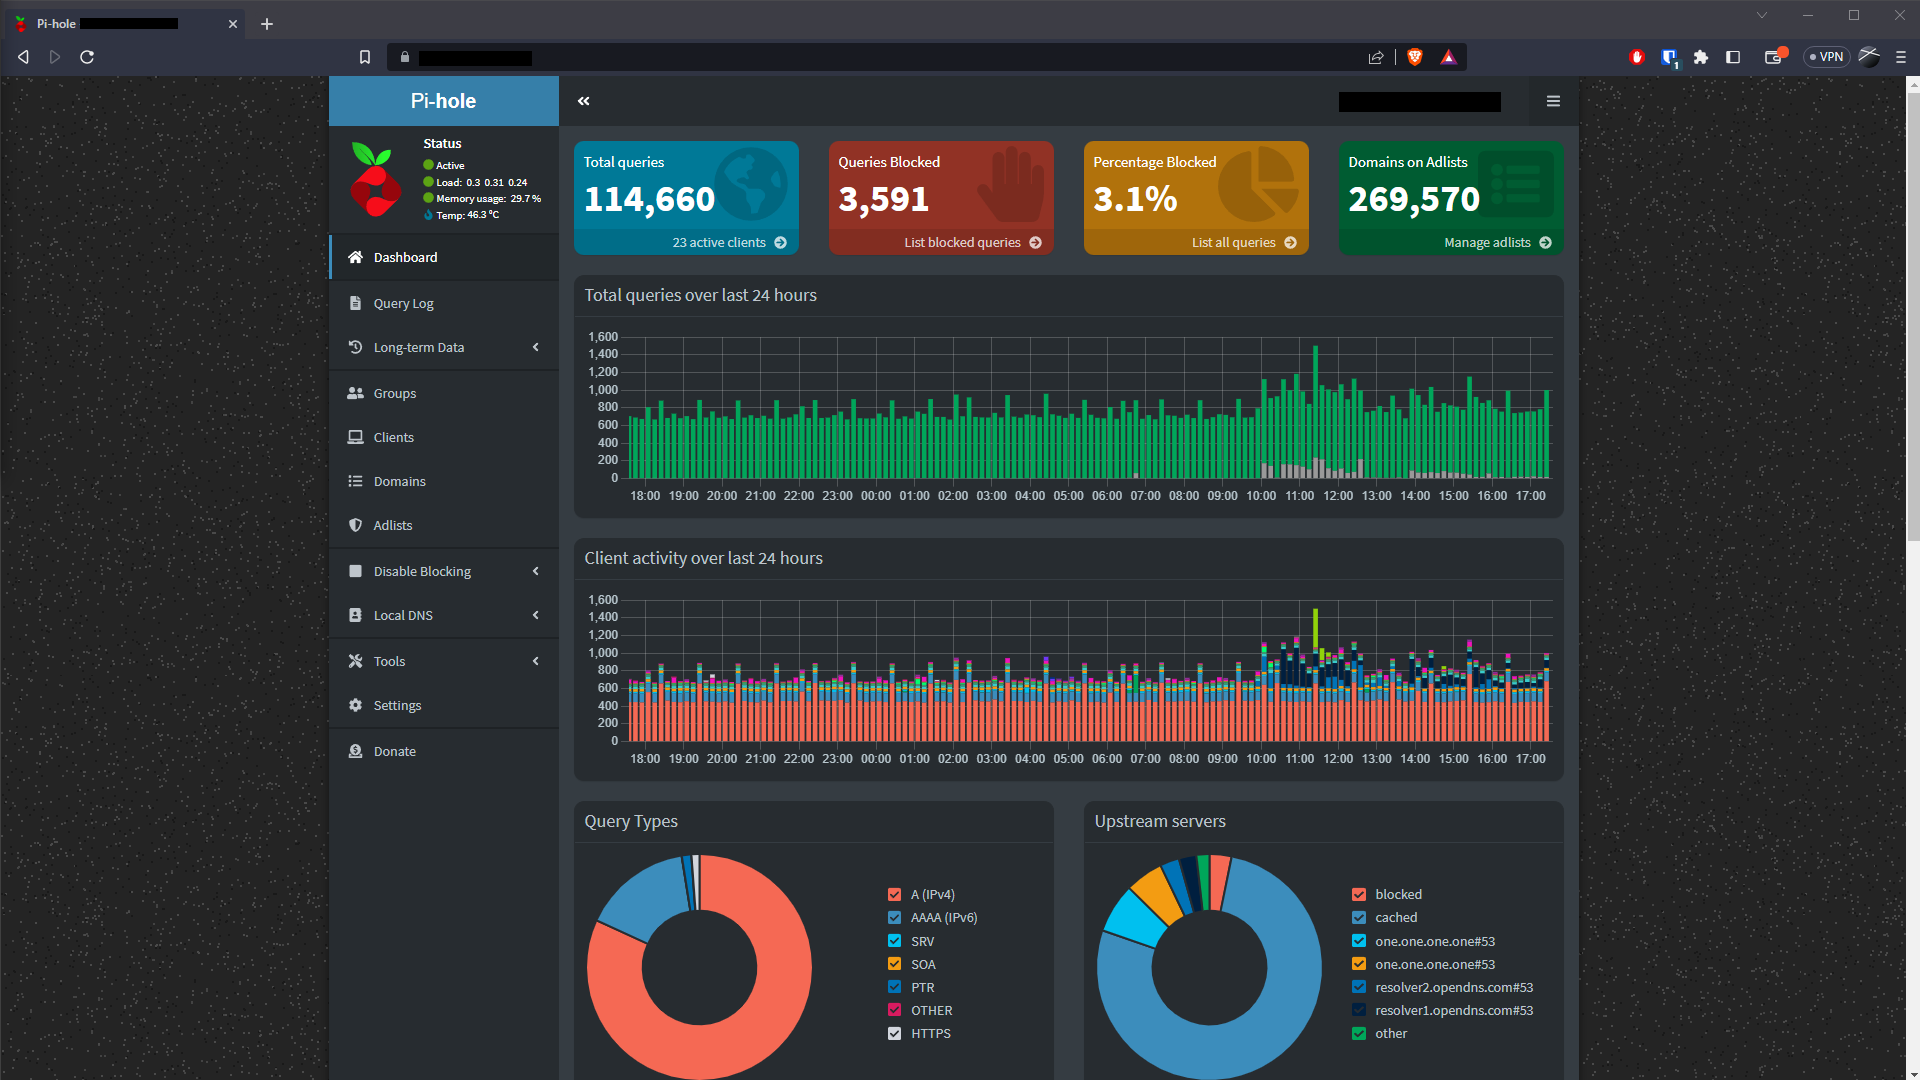Image resolution: width=1920 pixels, height=1080 pixels.
Task: Click the Donate heart icon
Action: coord(356,751)
